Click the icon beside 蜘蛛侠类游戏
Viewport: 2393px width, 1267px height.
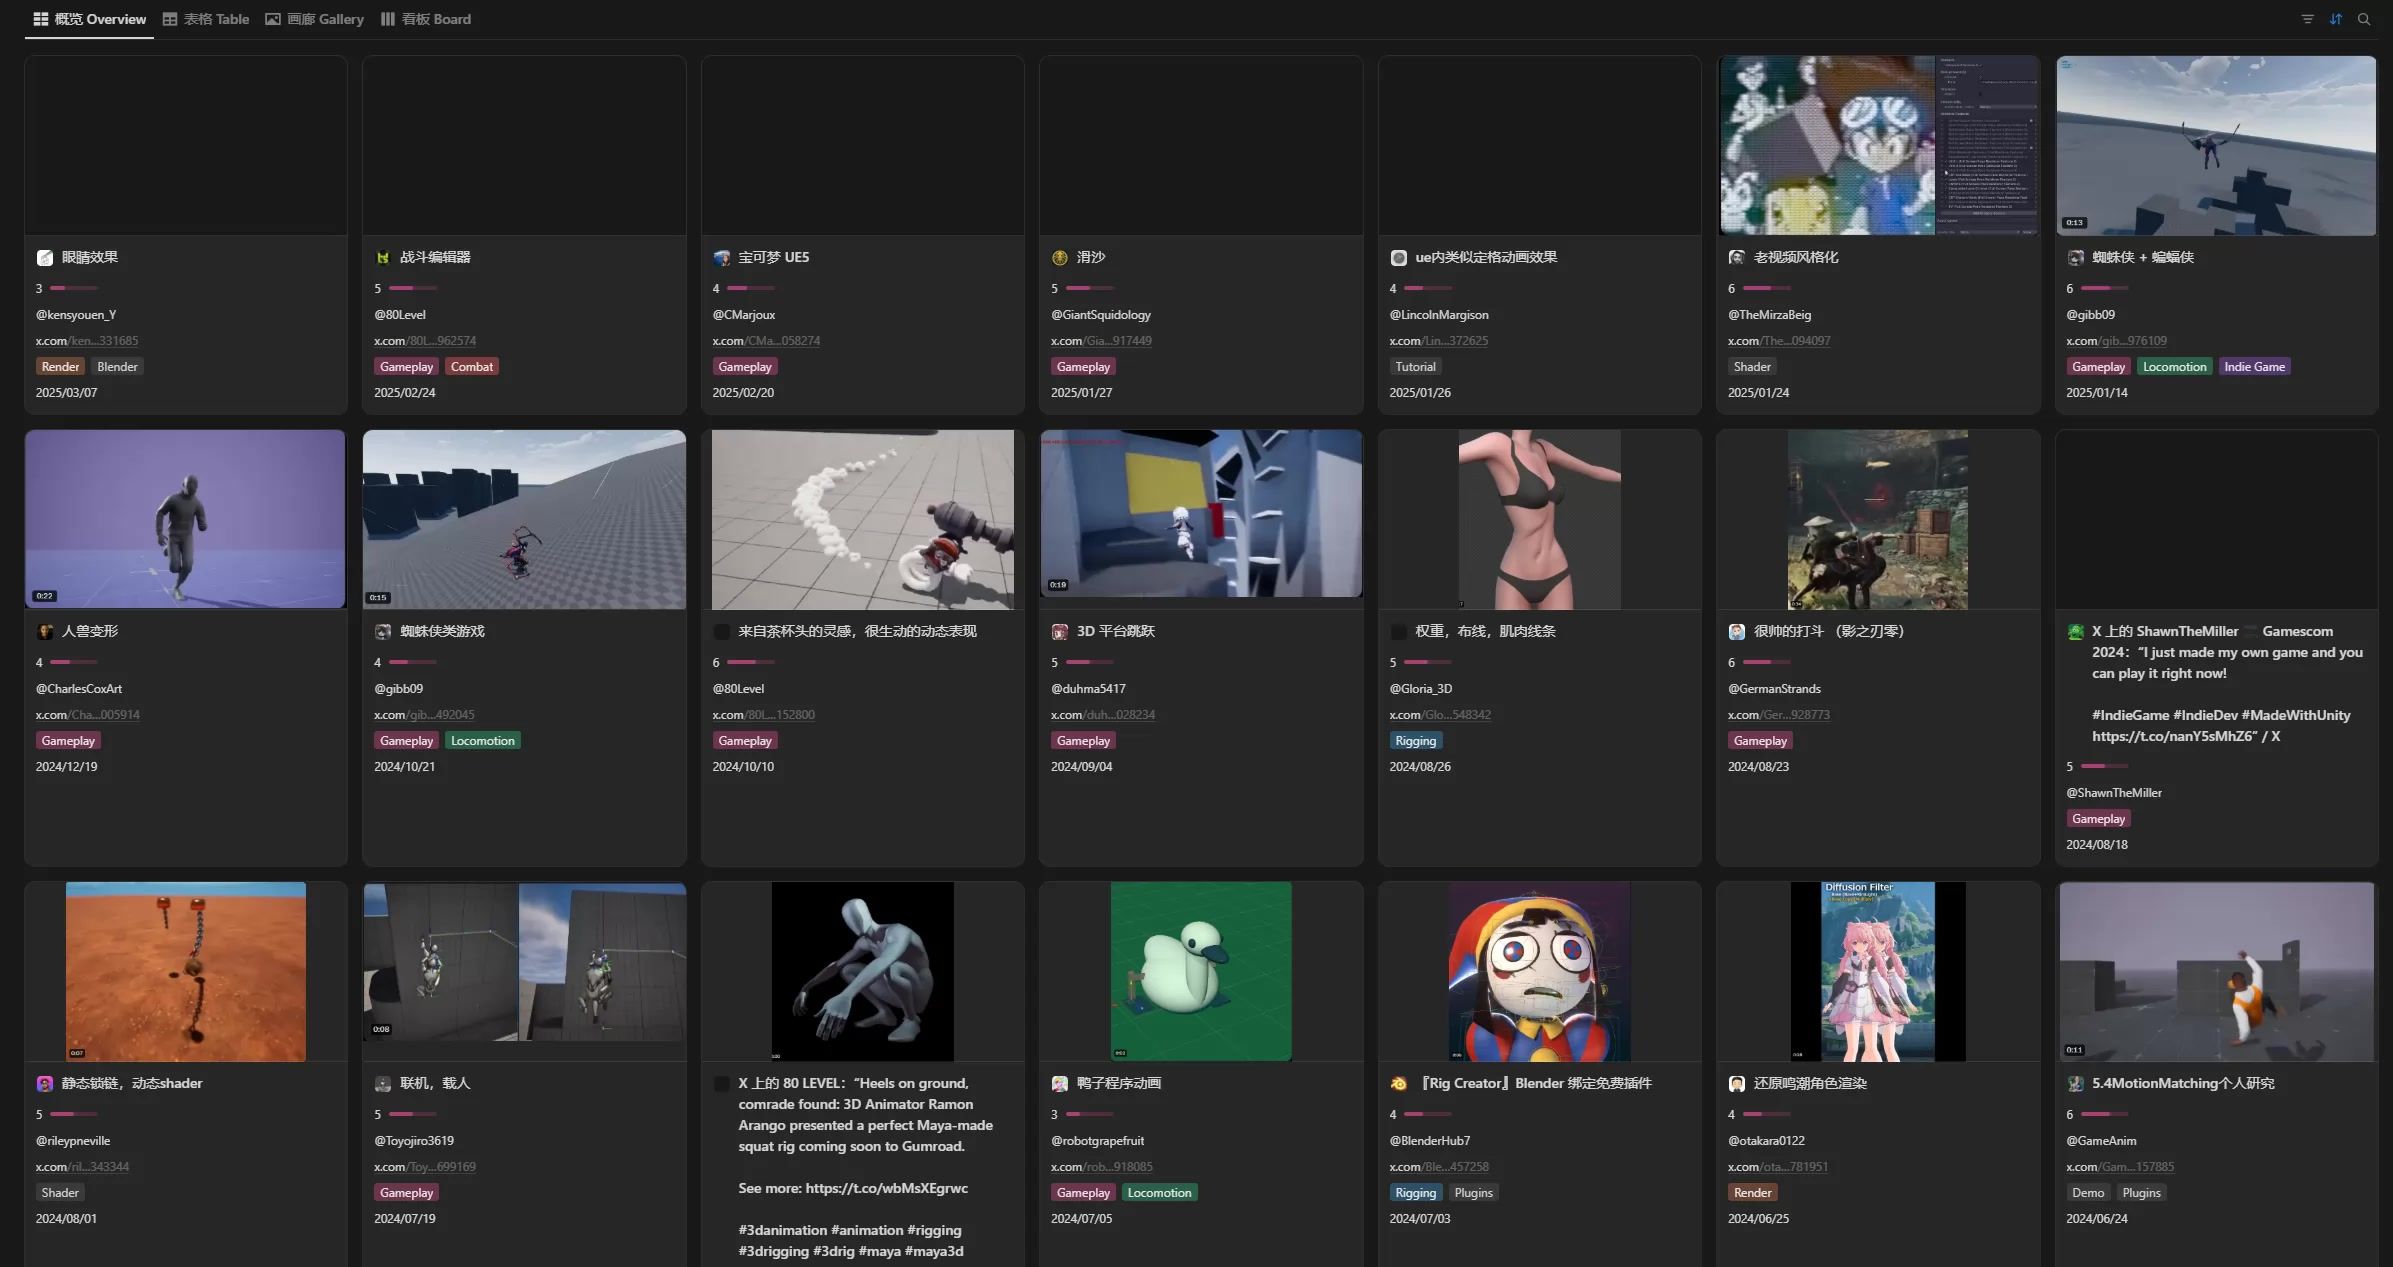(383, 632)
